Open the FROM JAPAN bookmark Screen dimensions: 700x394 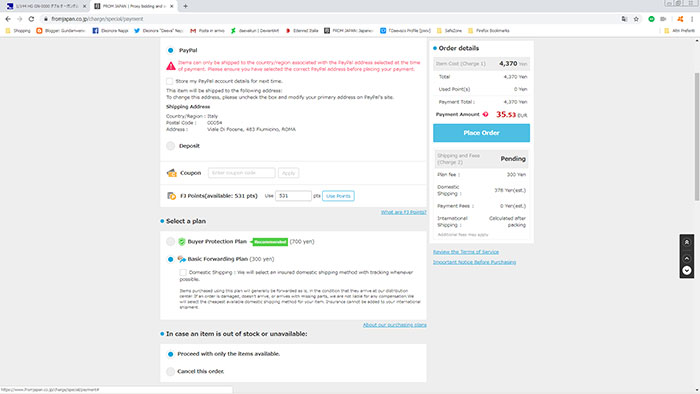349,31
